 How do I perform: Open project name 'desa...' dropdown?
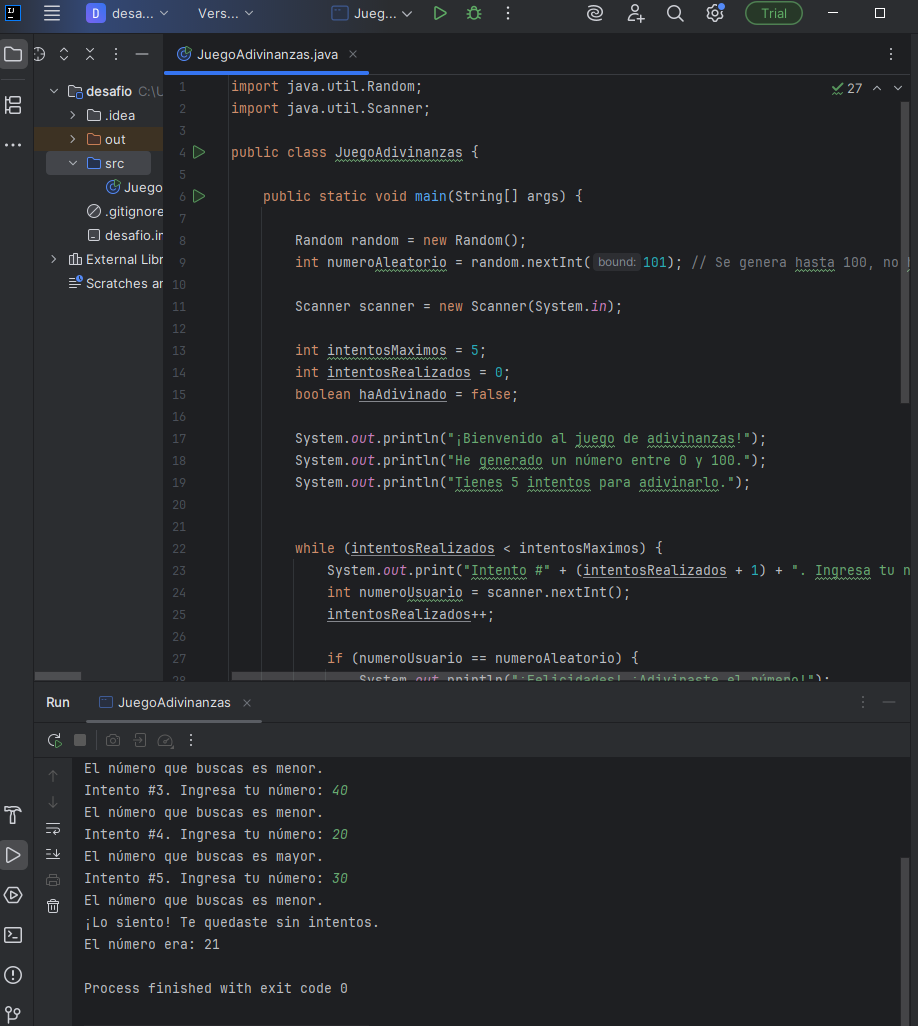pyautogui.click(x=128, y=13)
